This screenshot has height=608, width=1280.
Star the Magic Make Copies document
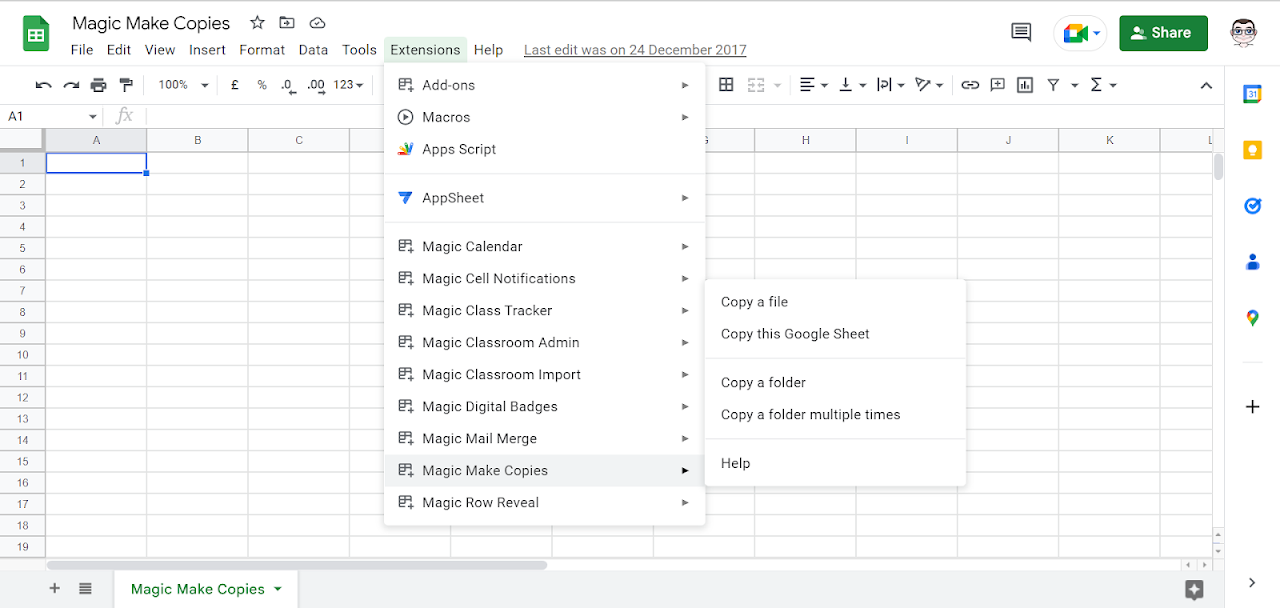click(257, 23)
